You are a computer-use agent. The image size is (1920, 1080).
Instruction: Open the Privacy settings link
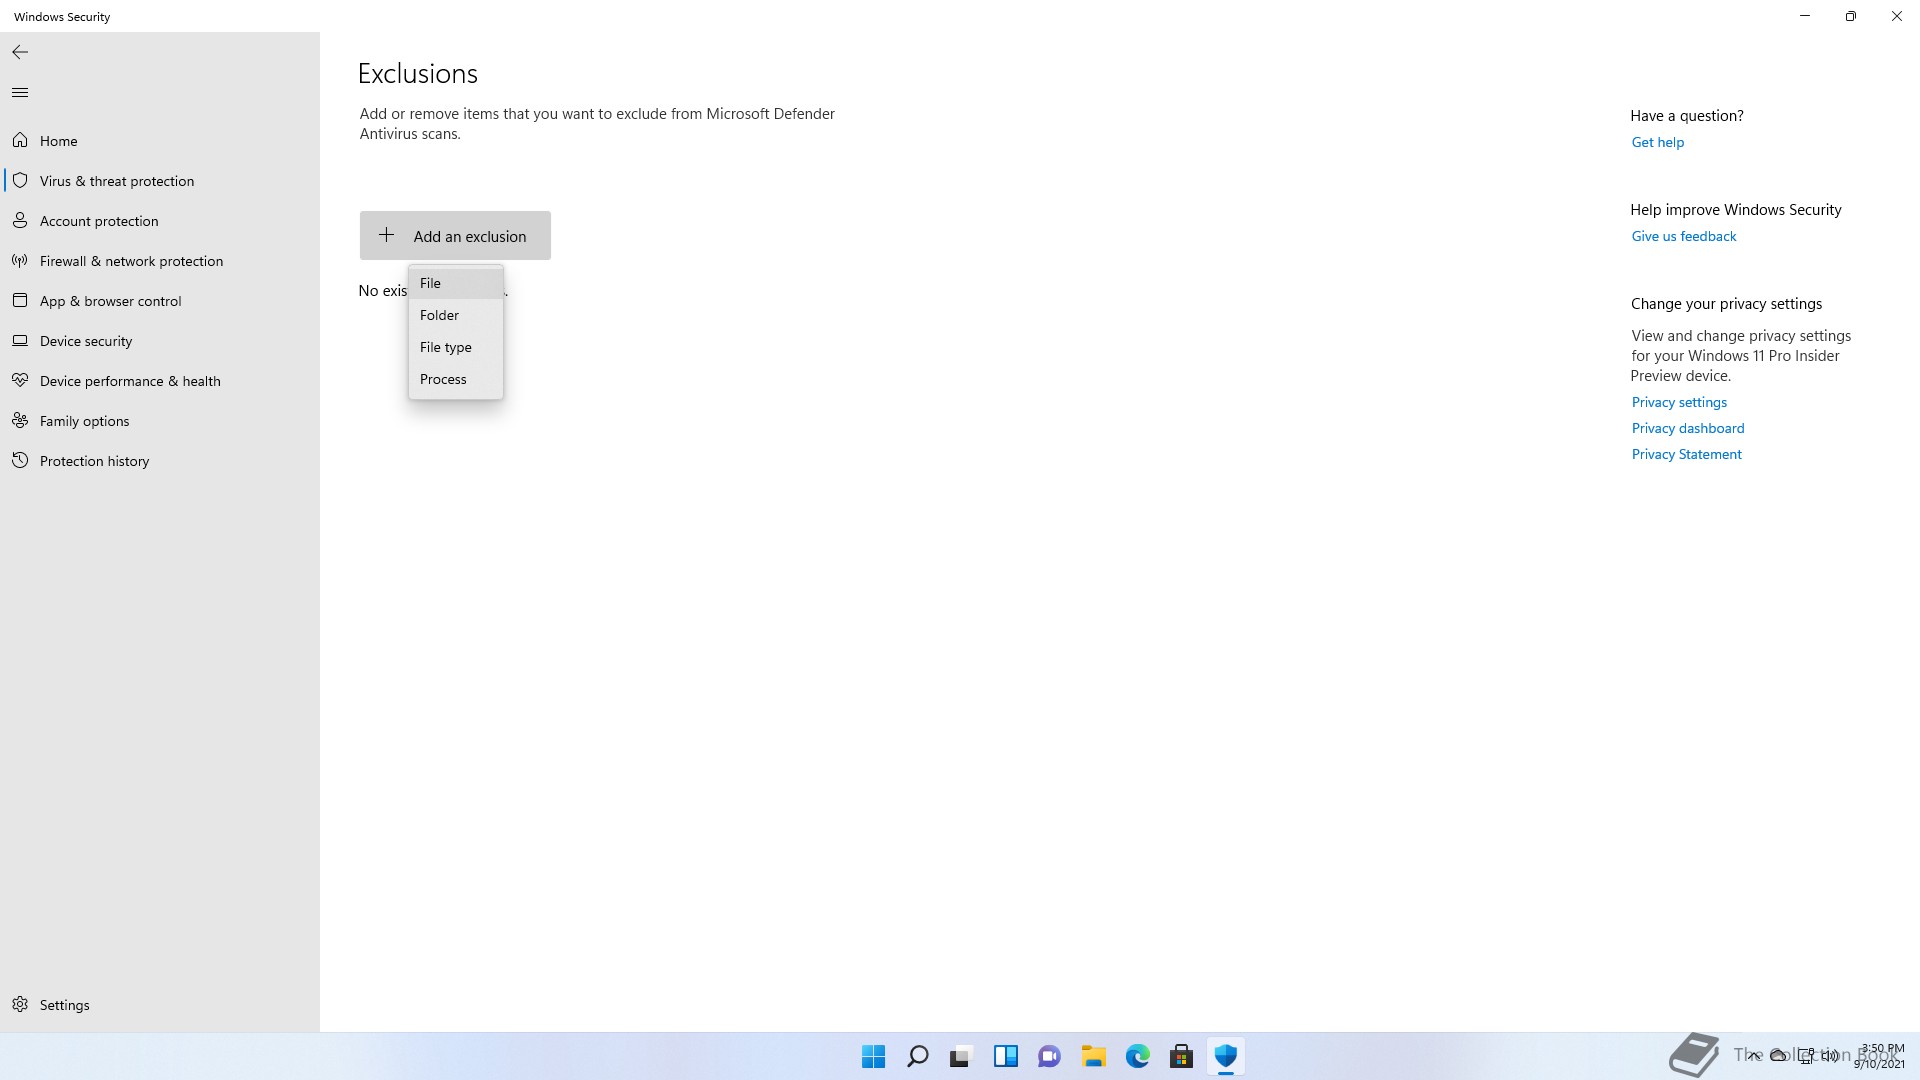(1679, 402)
